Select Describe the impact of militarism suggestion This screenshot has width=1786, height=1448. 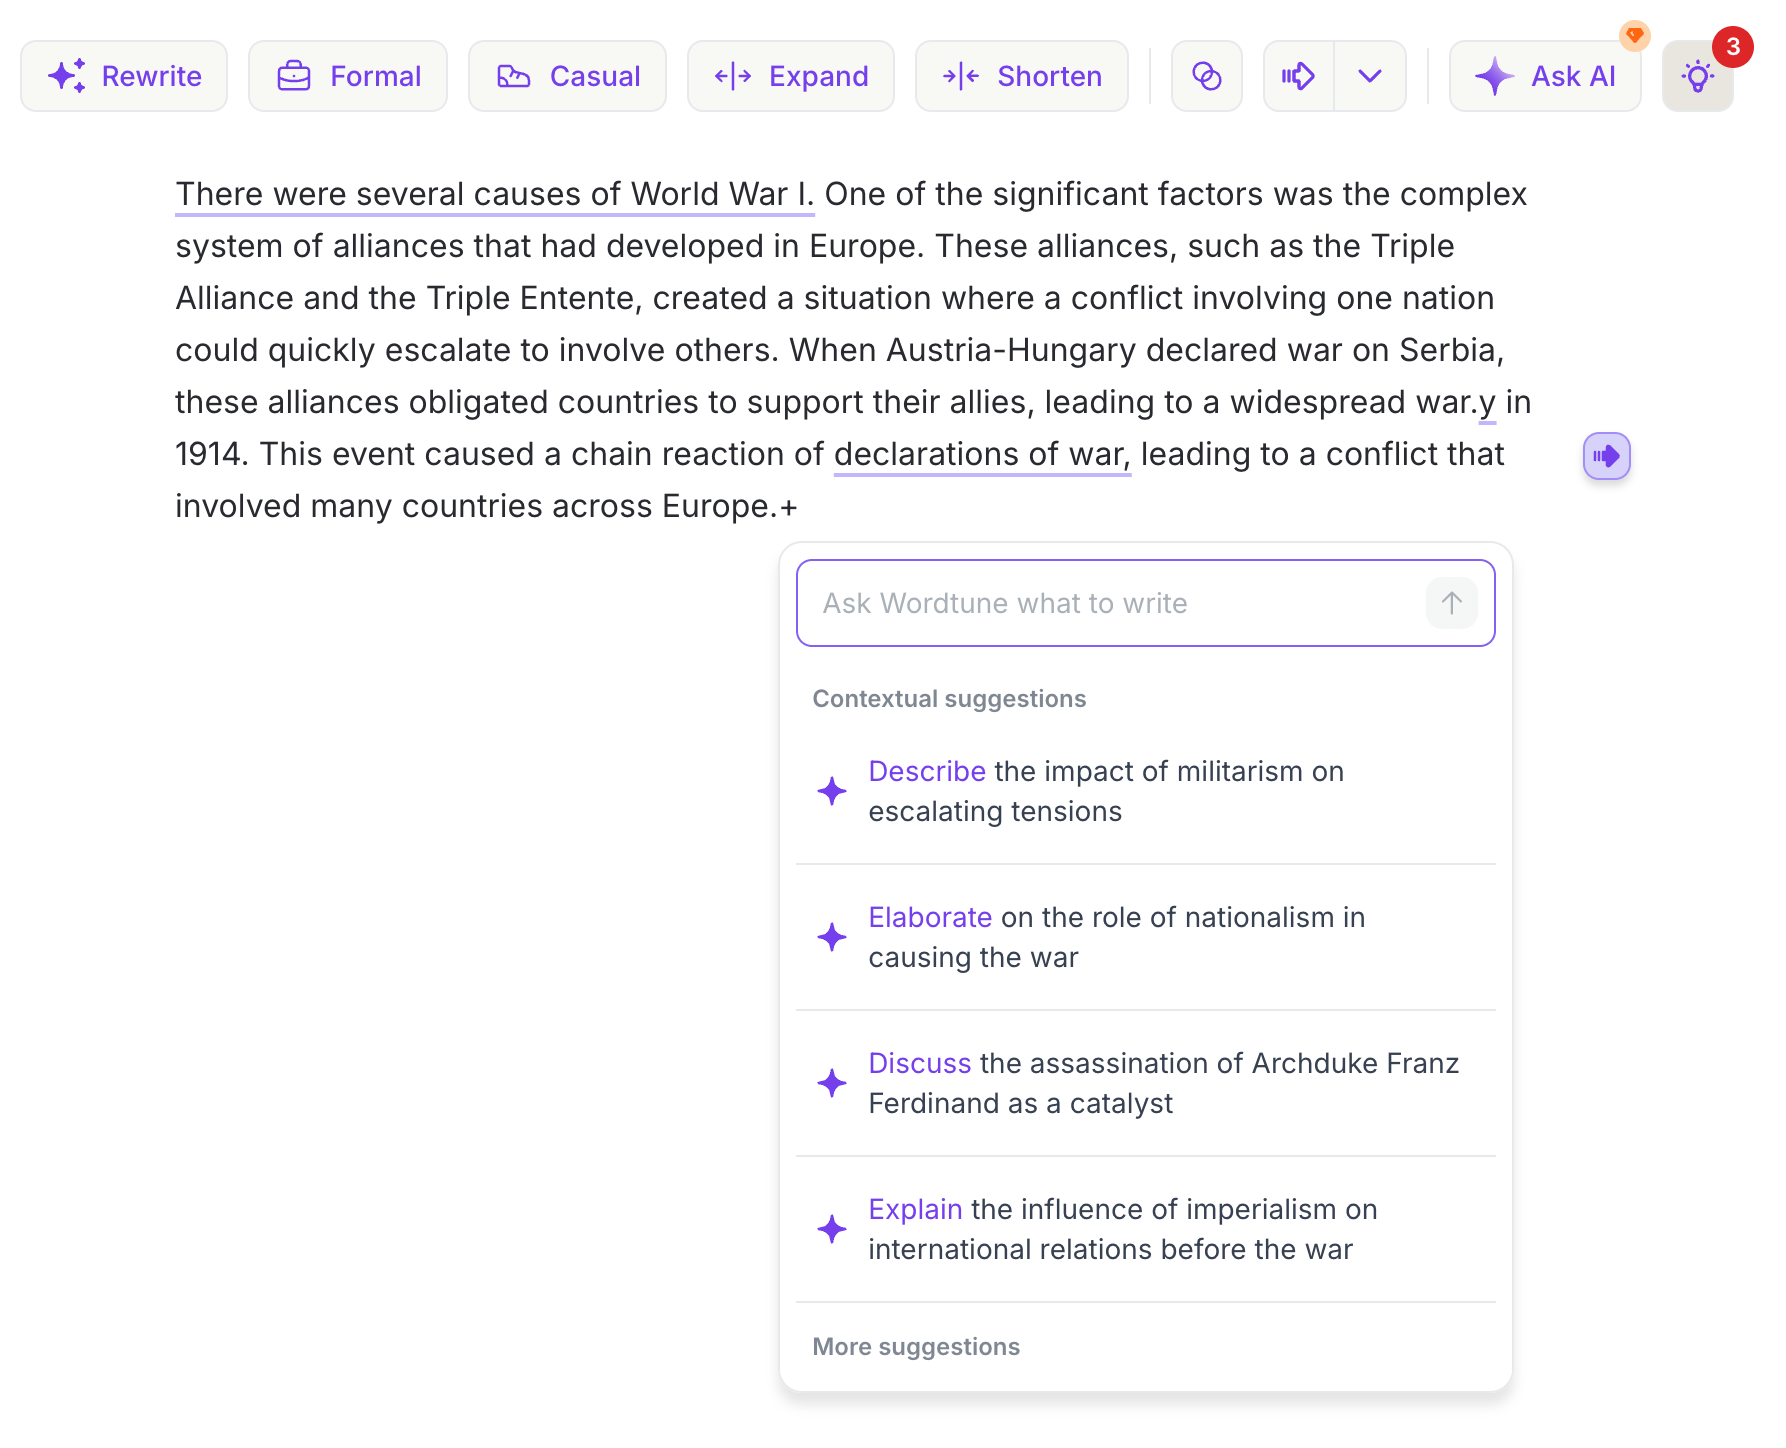point(1146,791)
